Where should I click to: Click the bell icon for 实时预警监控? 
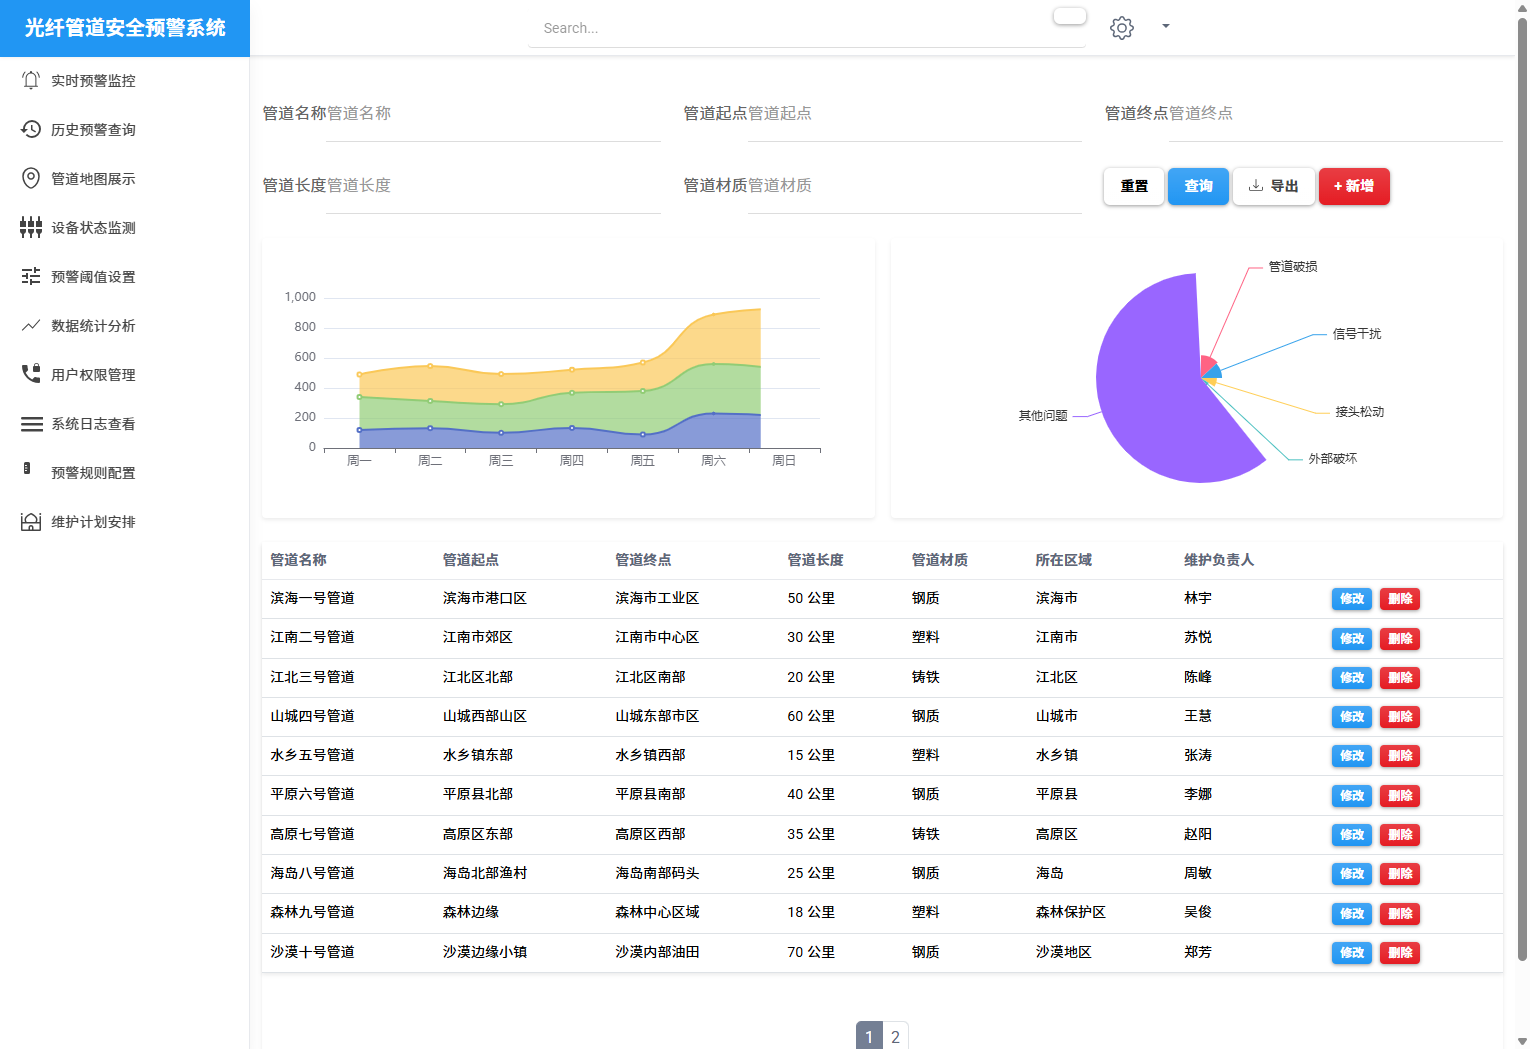point(31,81)
